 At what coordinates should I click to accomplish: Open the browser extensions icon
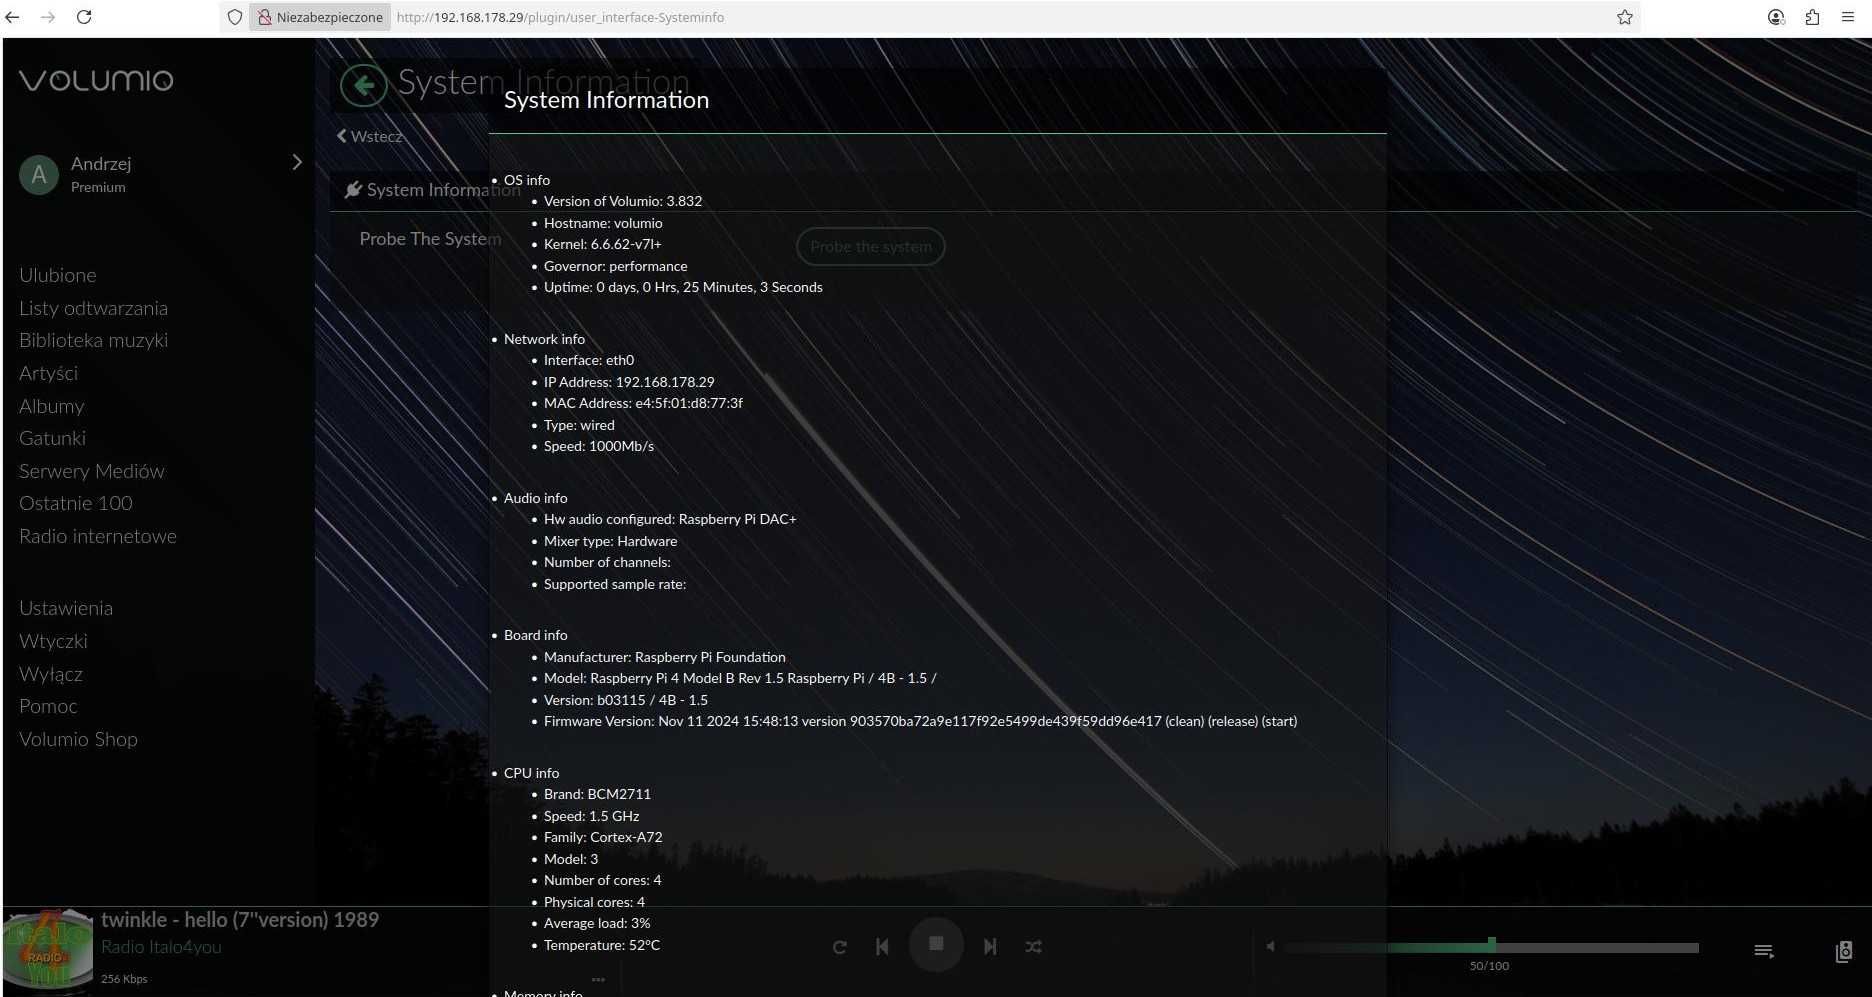[x=1812, y=17]
